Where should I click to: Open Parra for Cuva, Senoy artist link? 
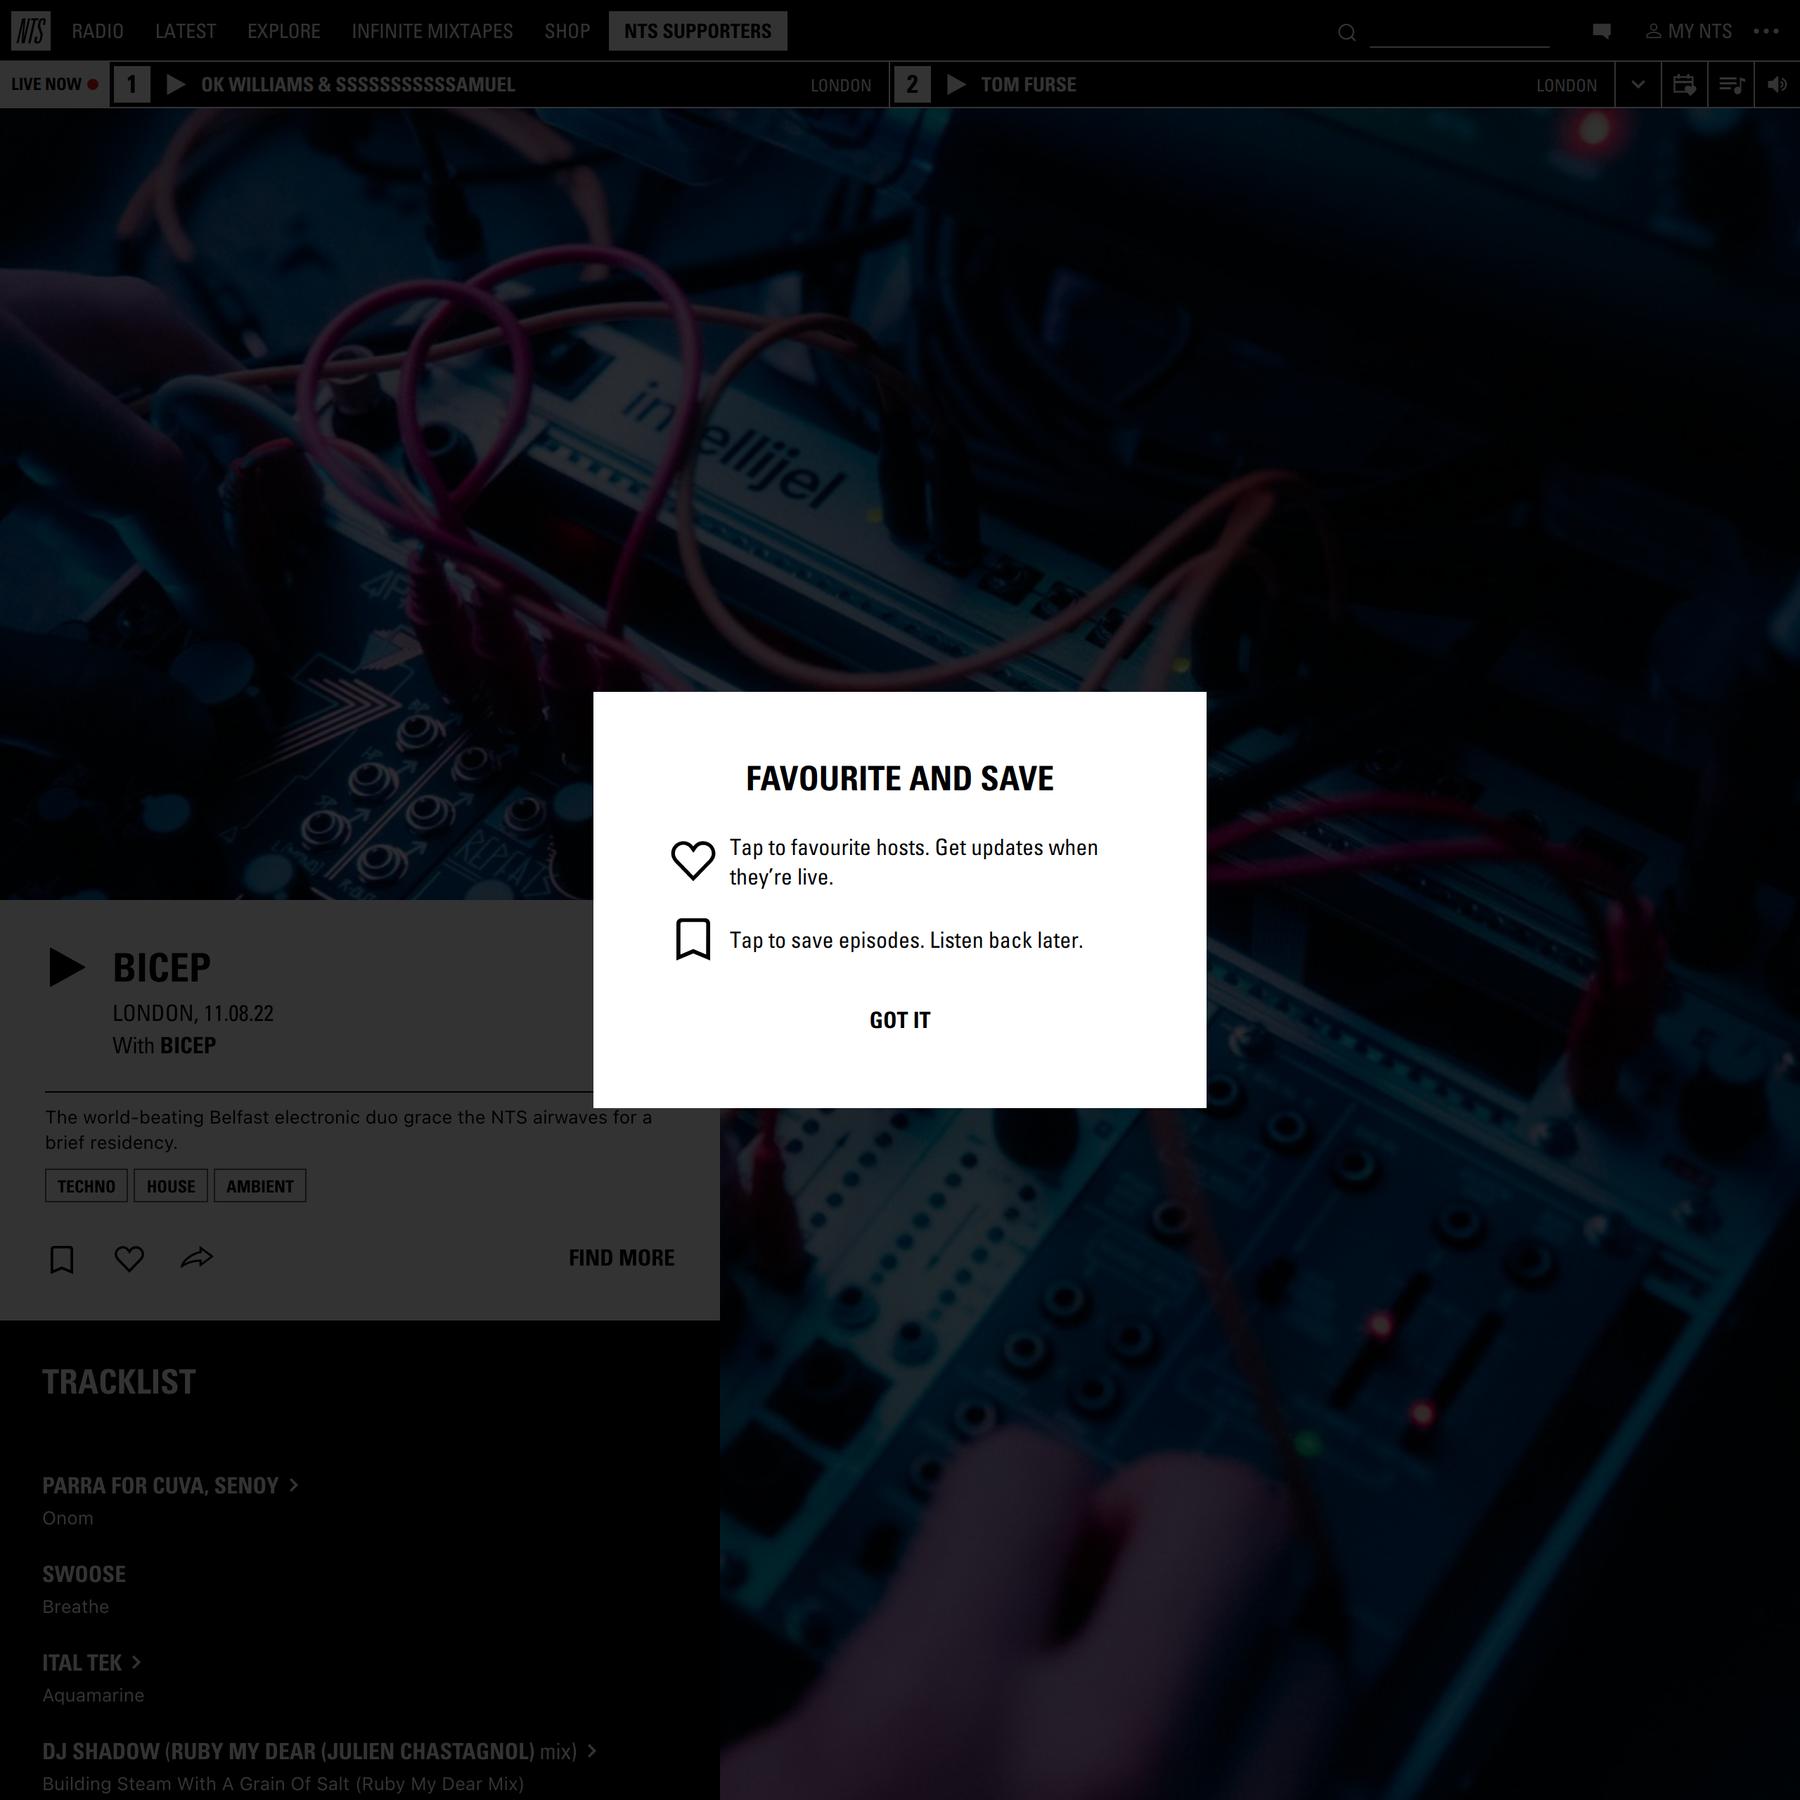[171, 1485]
